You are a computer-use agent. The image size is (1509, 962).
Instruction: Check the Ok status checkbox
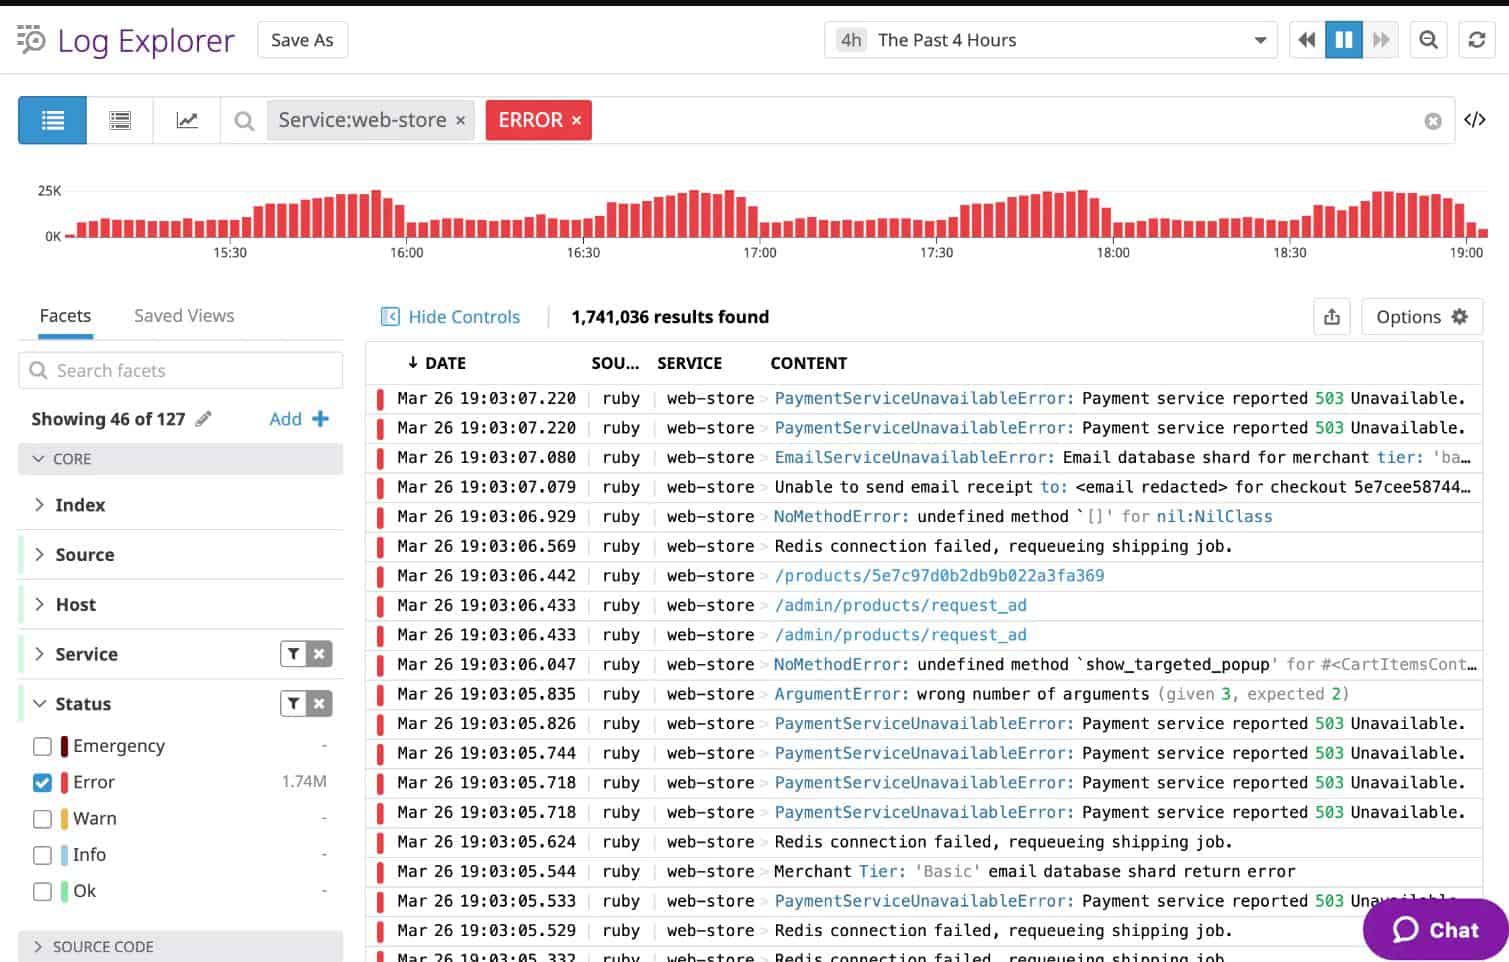42,891
